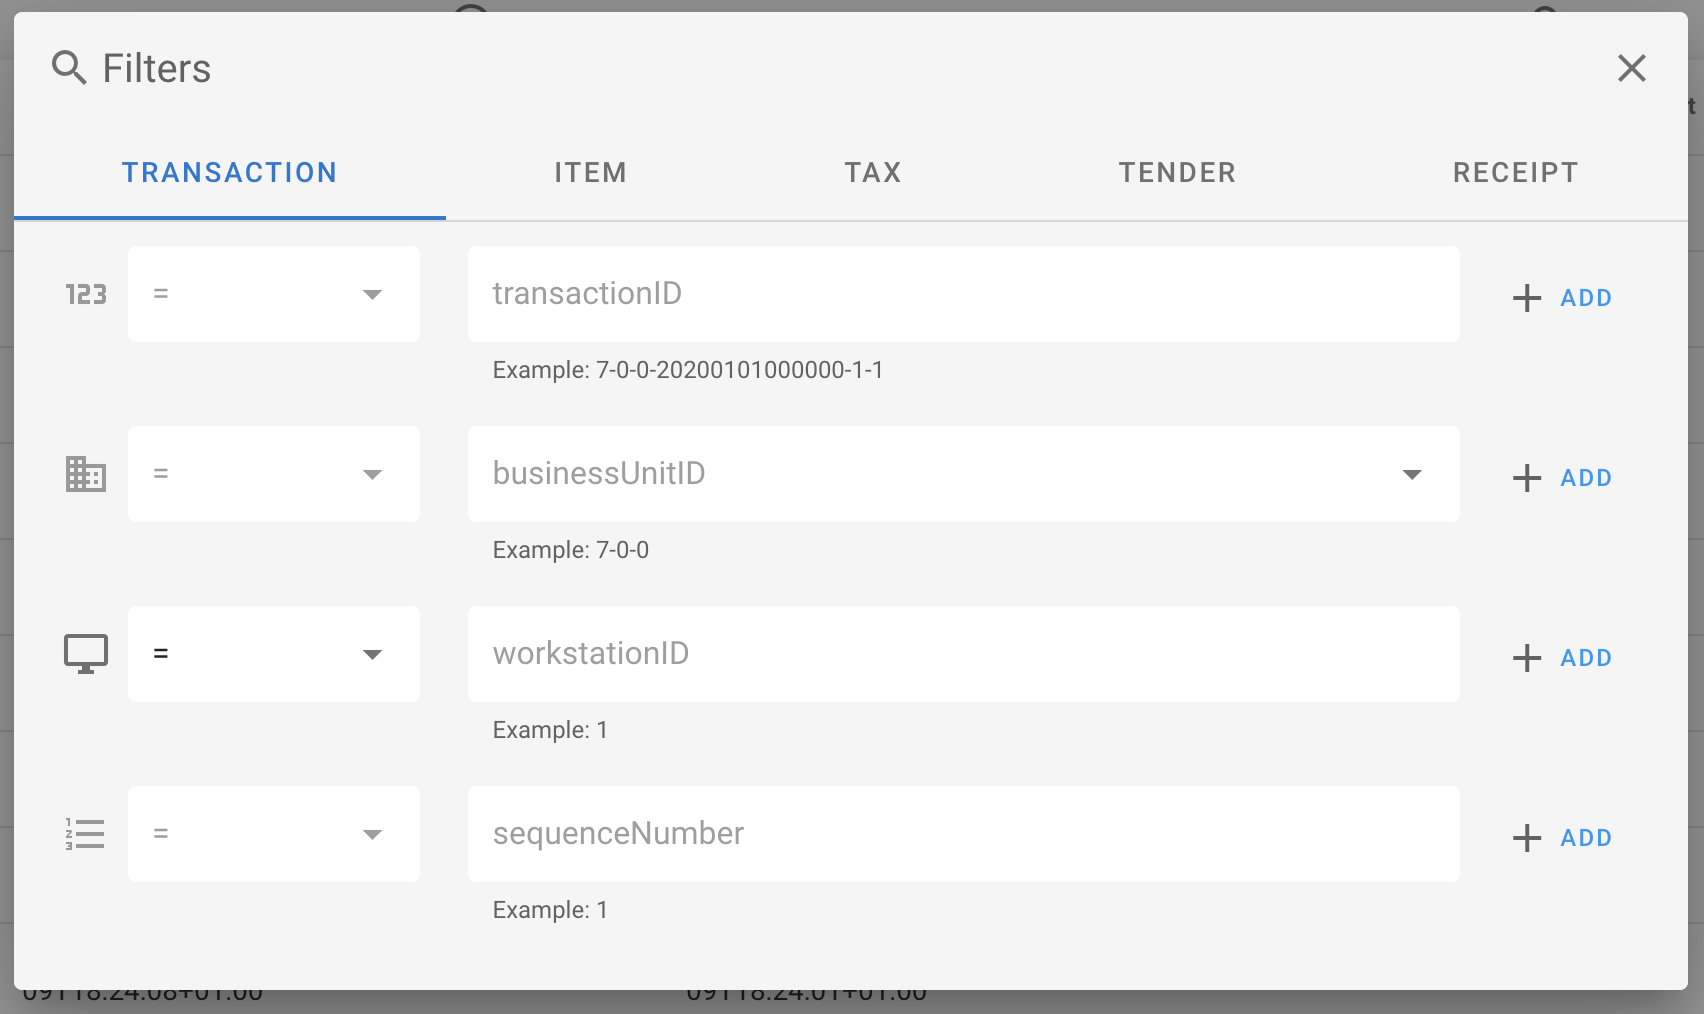Switch to the ITEM tab

tap(590, 172)
